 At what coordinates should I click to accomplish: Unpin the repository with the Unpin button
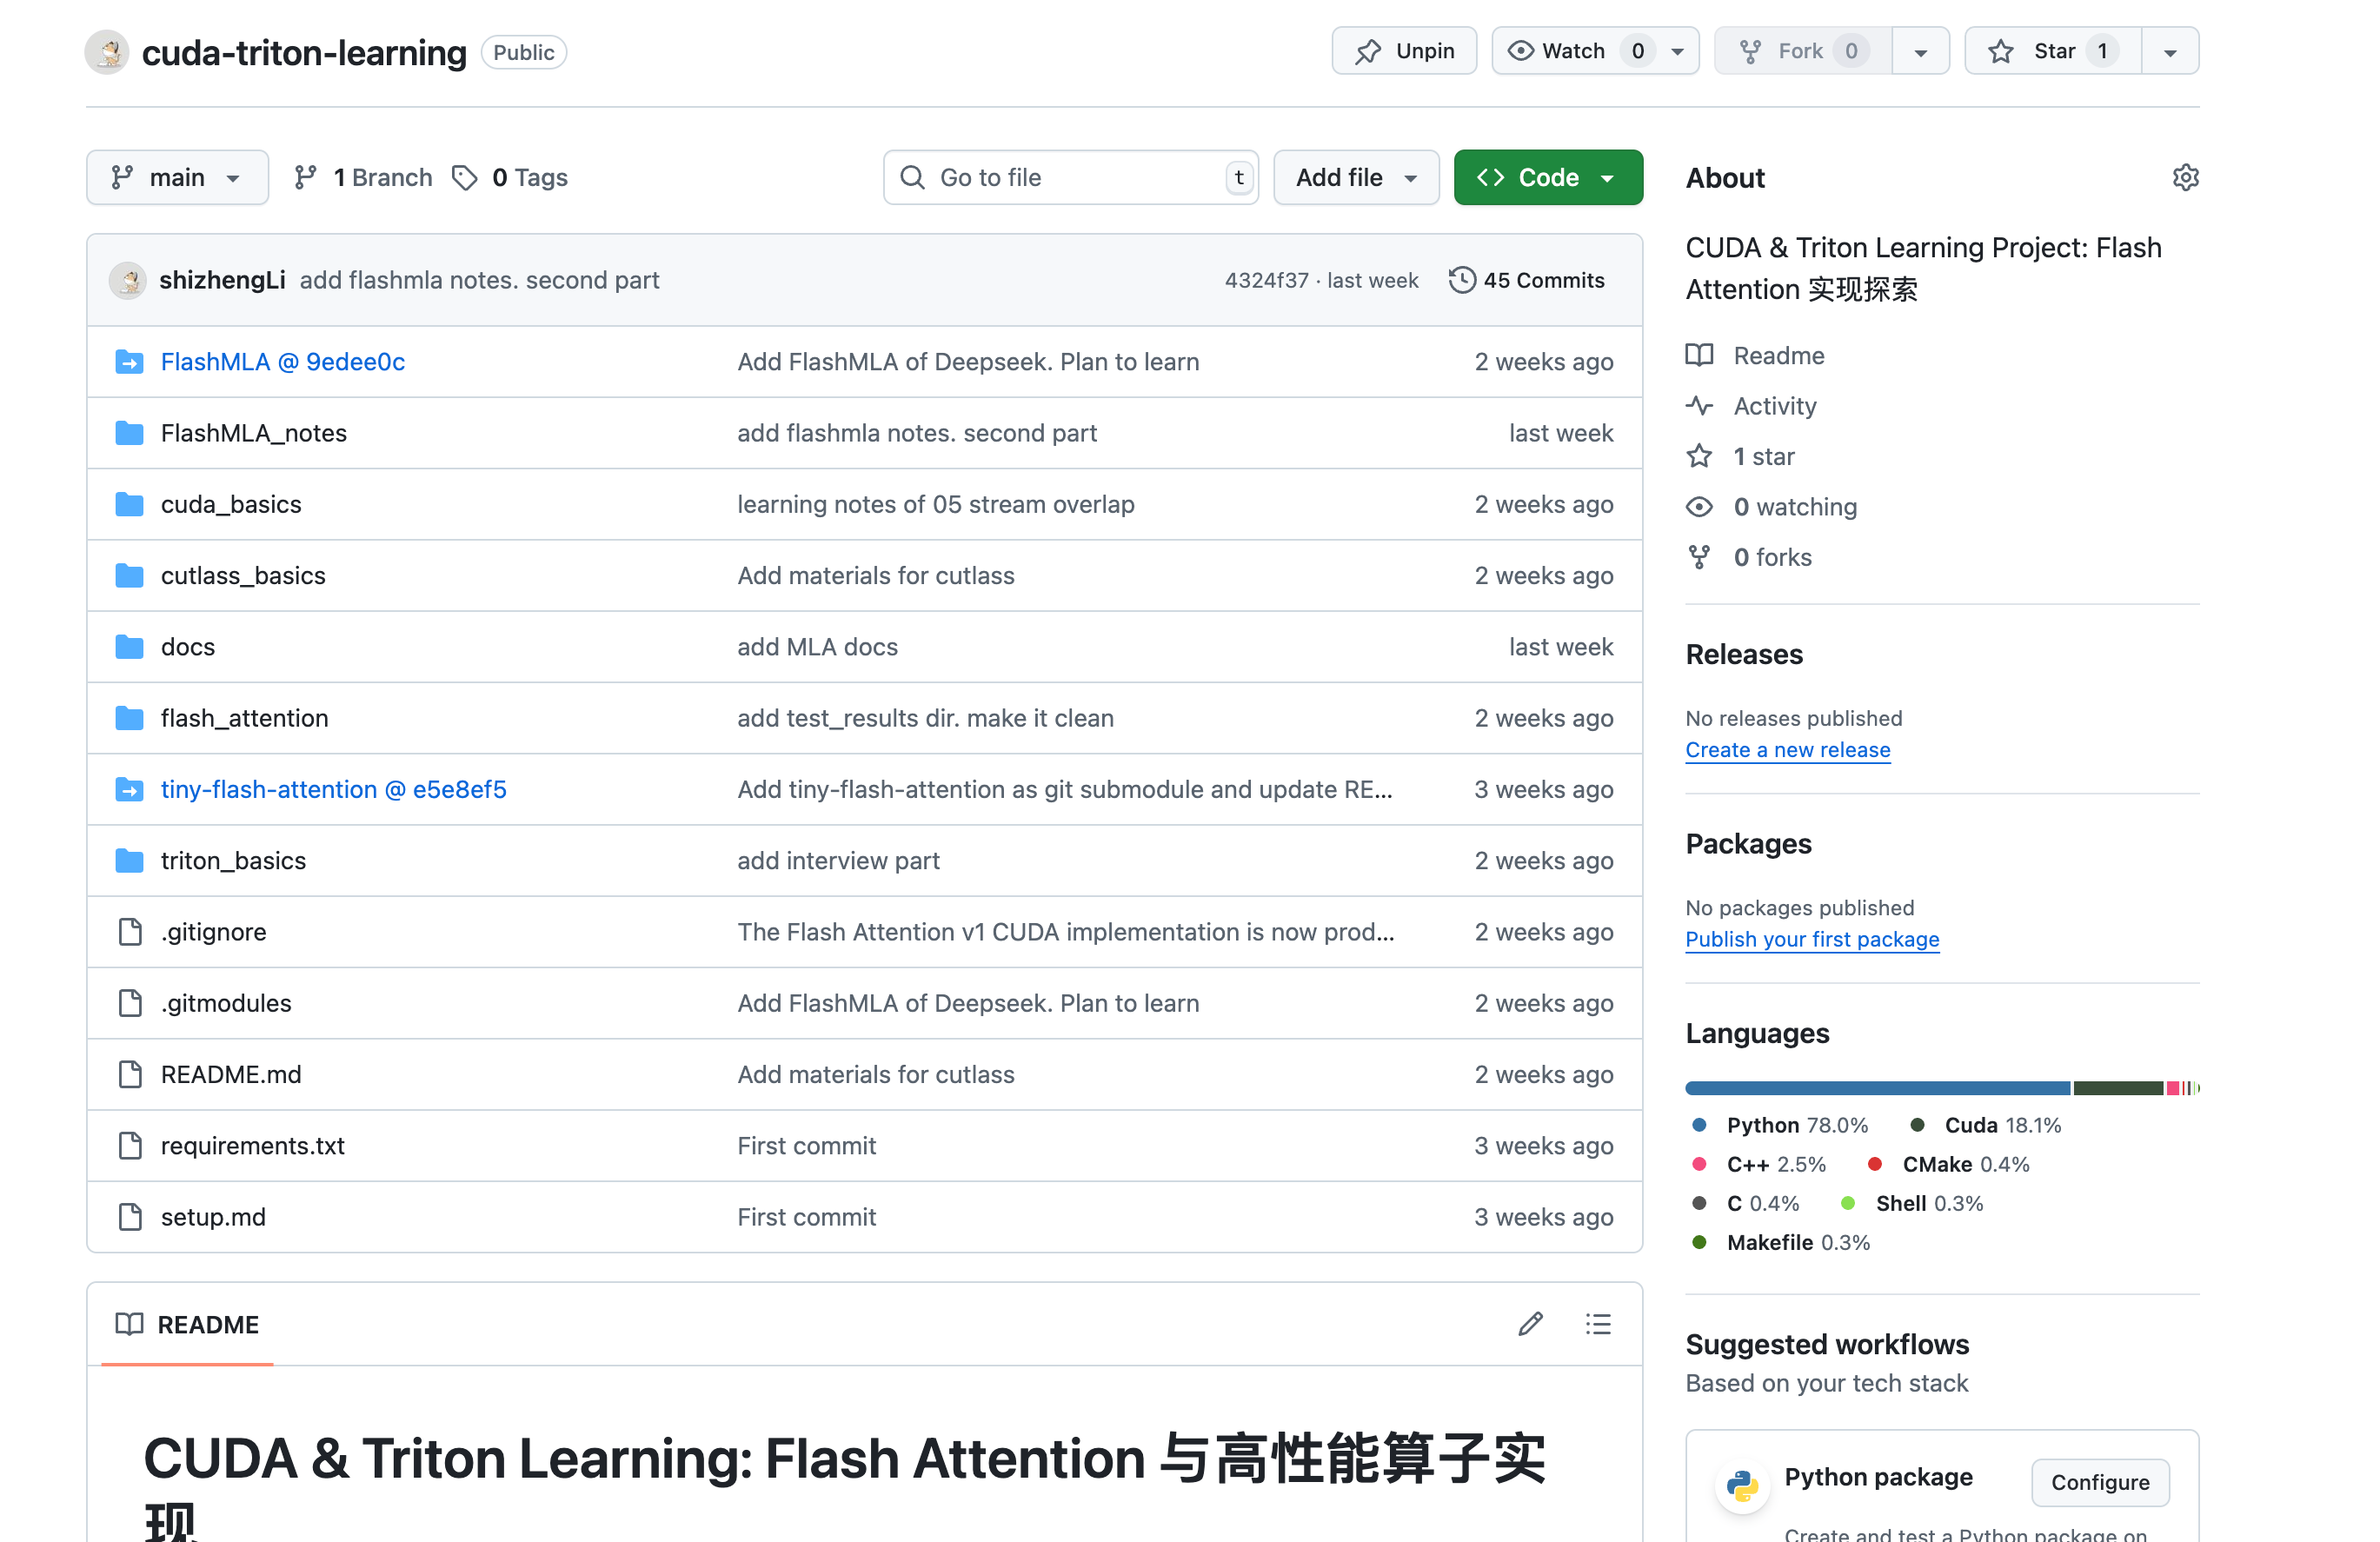pos(1404,51)
